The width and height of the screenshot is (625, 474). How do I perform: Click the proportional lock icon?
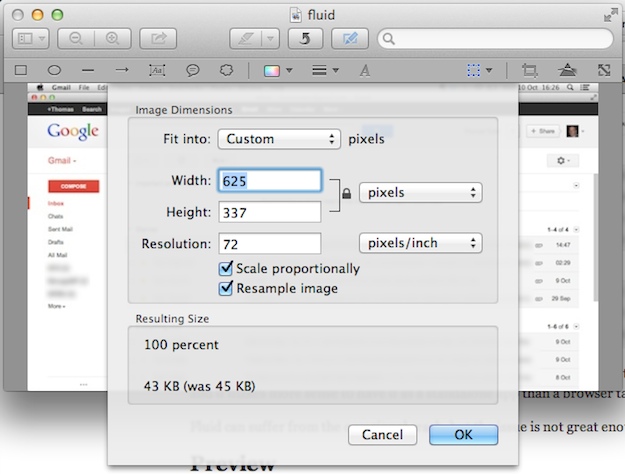(346, 194)
